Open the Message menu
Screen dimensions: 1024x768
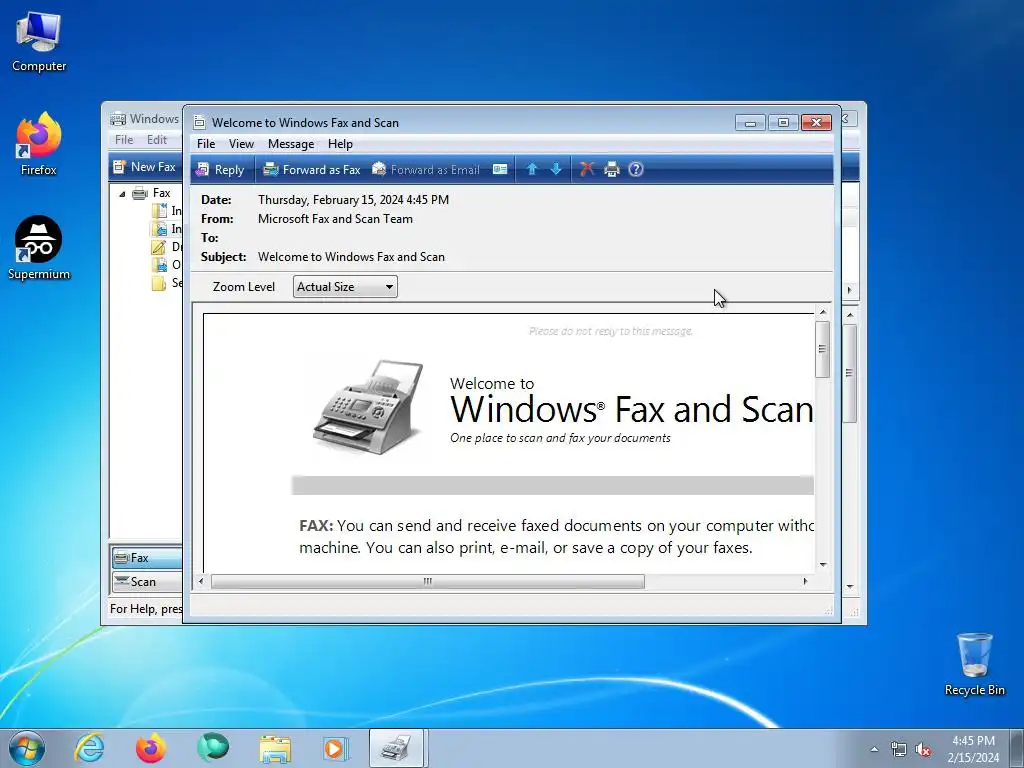(x=291, y=144)
